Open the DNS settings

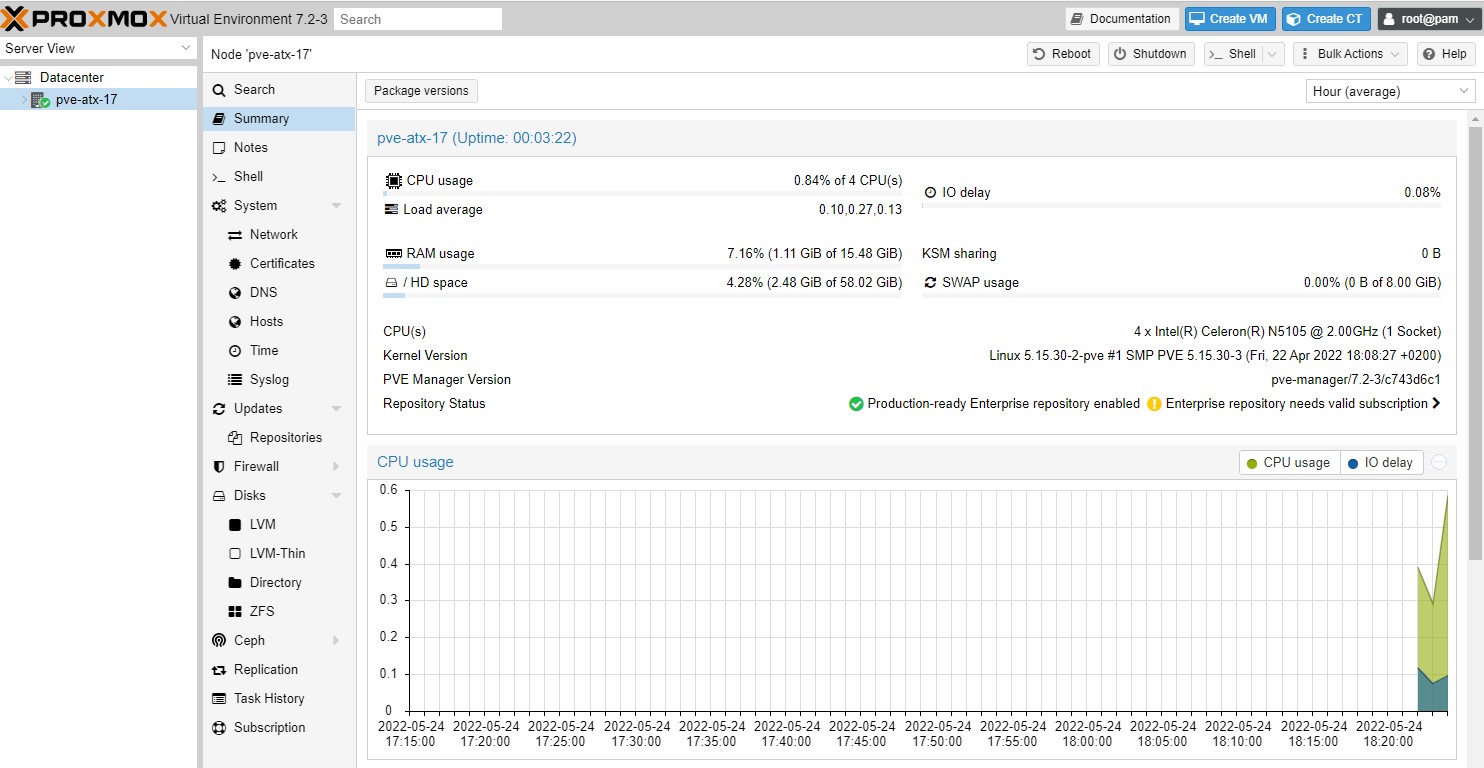(279, 292)
